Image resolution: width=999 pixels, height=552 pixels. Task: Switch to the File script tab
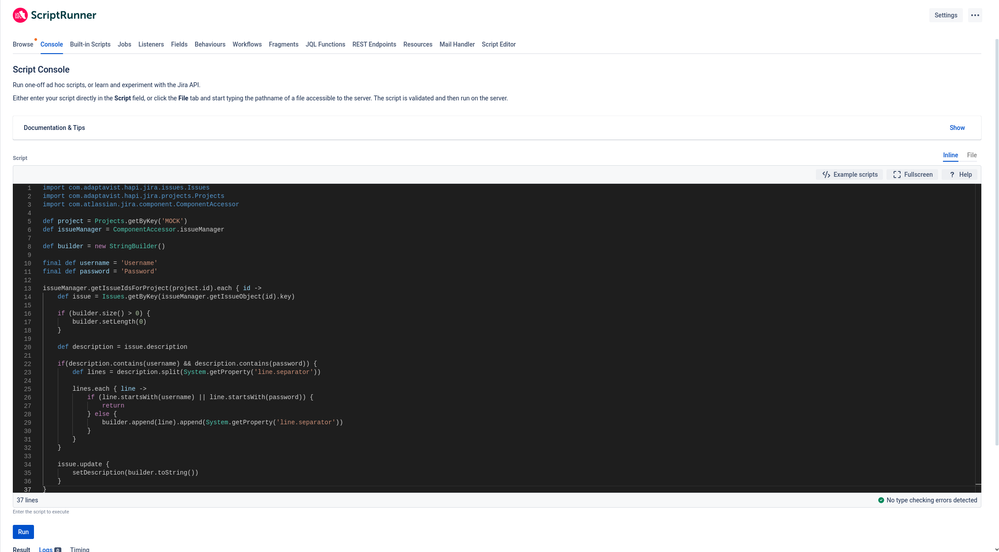tap(972, 155)
